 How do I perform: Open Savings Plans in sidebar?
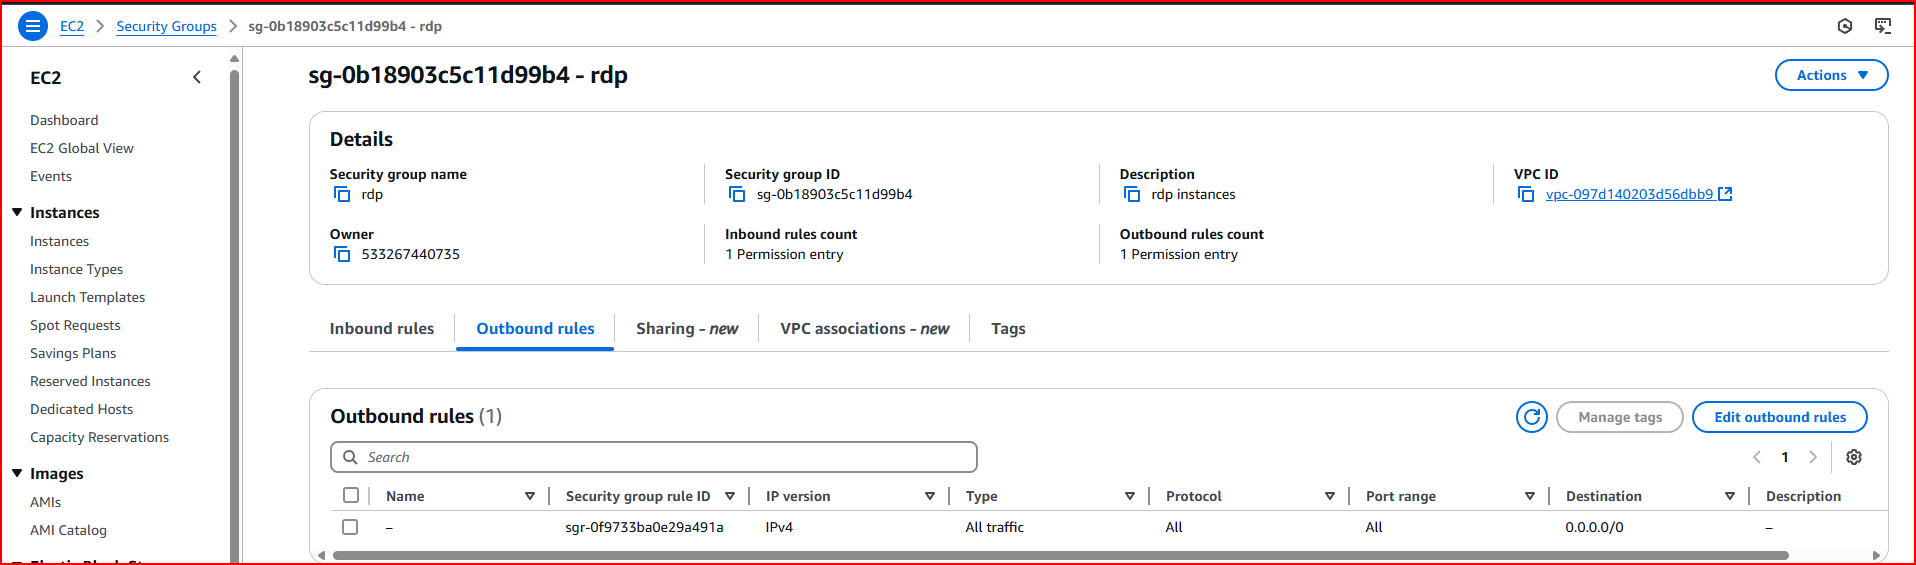tap(73, 353)
